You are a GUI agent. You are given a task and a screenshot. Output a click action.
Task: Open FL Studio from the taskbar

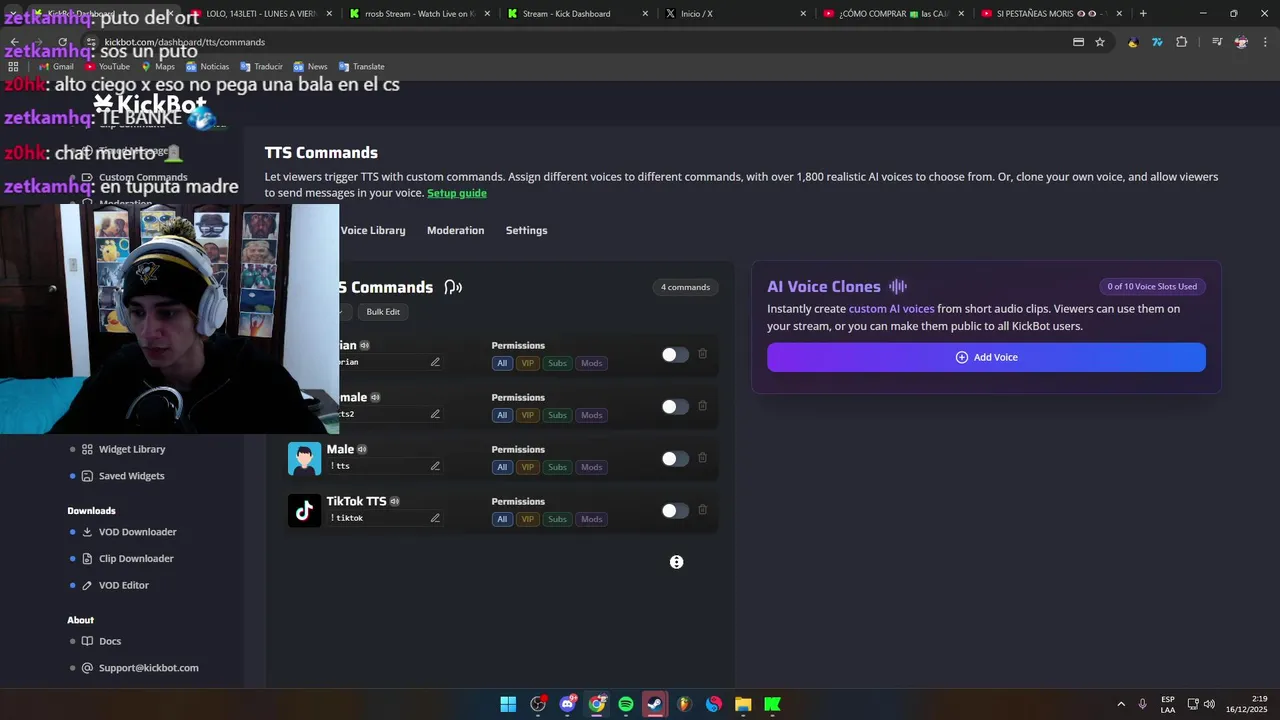tap(684, 704)
